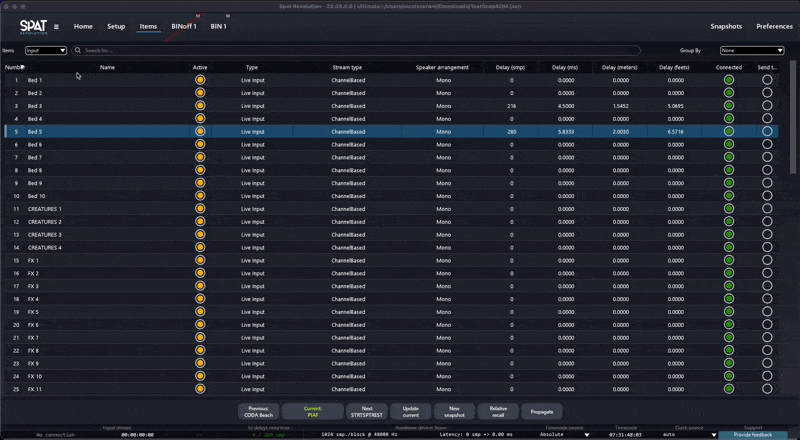The height and width of the screenshot is (440, 800).
Task: Open the Timecode source Absolute dropdown
Action: (565, 435)
